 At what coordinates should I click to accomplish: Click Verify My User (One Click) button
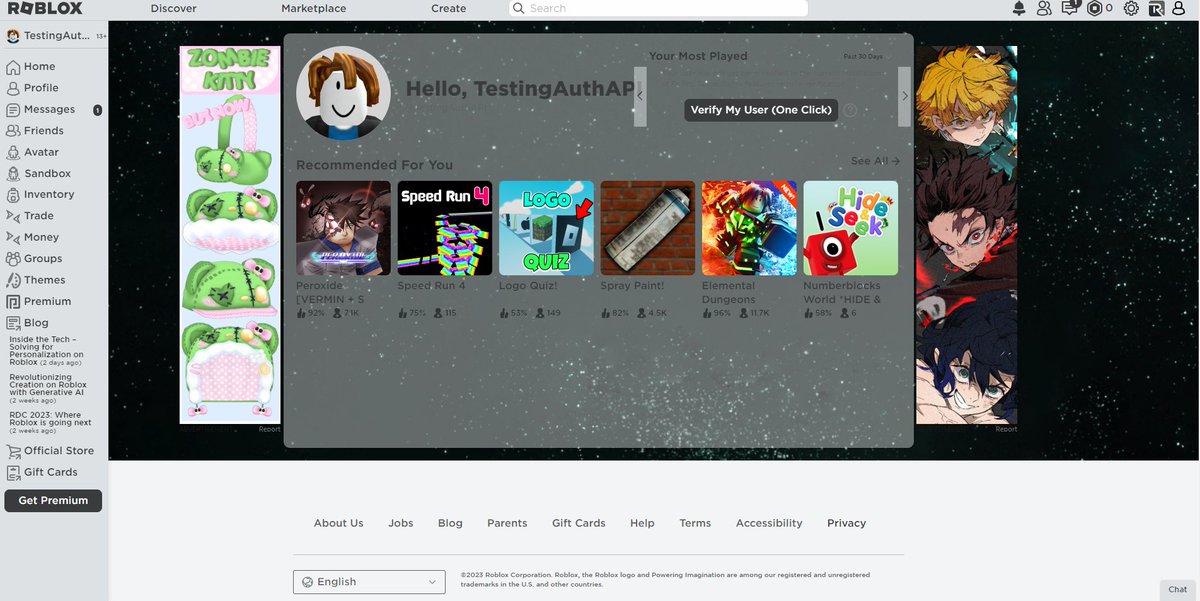761,110
